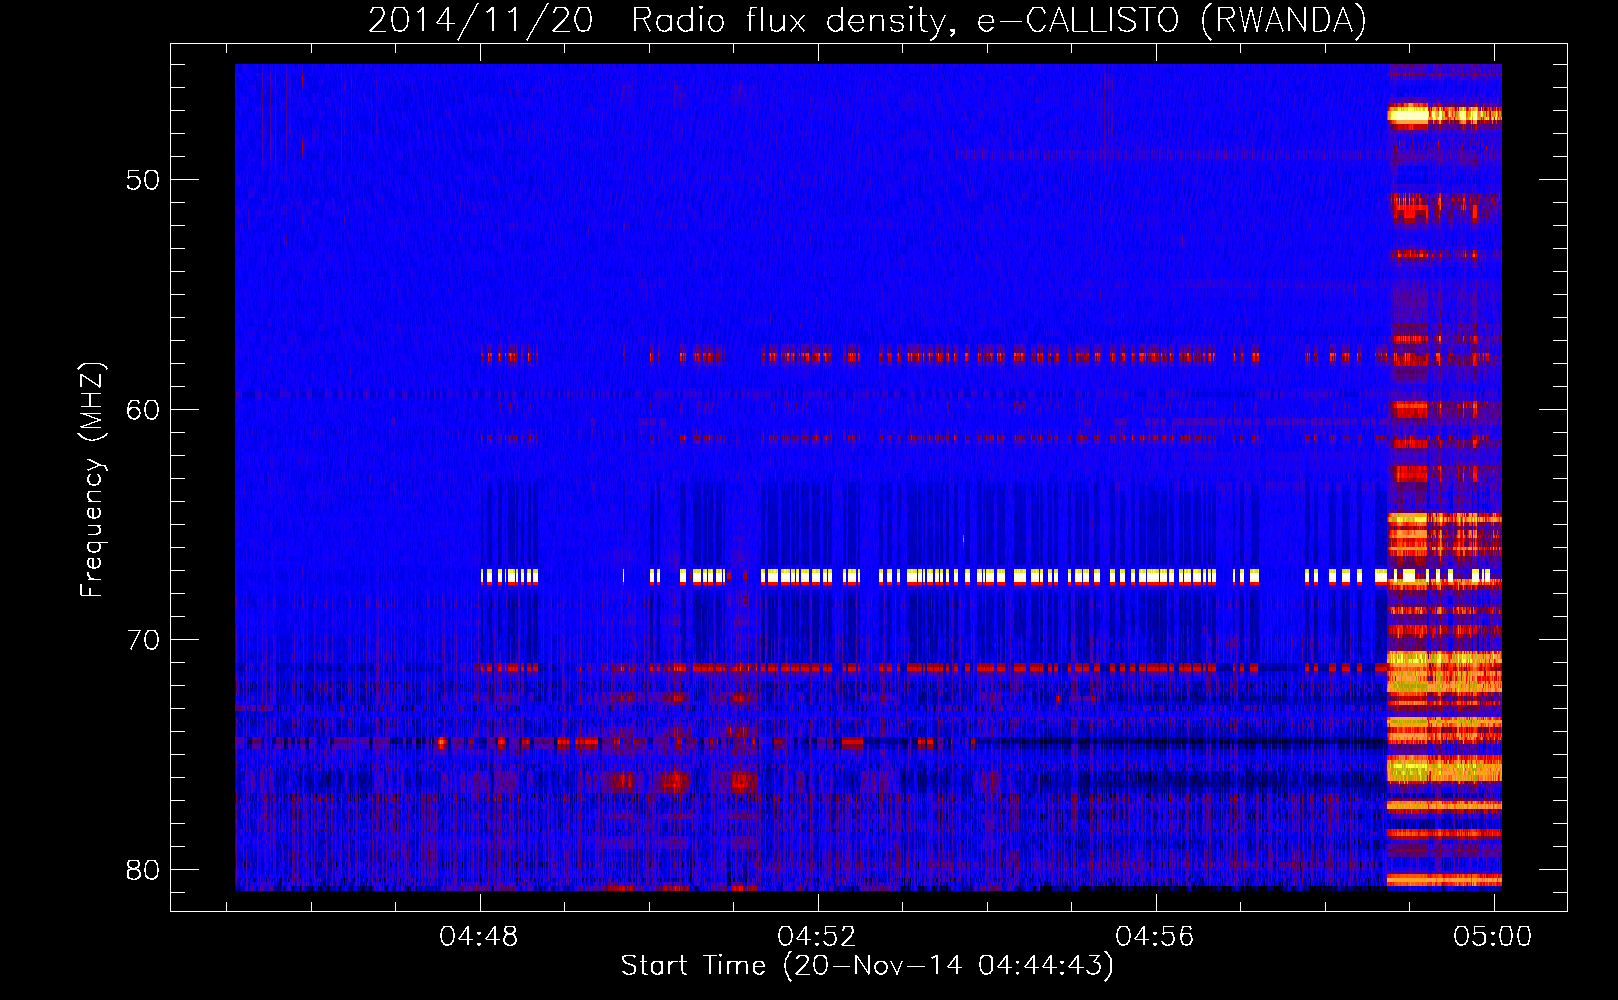Screen dimensions: 1618x1000
Task: Click the 50 MHz frequency tick label
Action: pos(143,180)
